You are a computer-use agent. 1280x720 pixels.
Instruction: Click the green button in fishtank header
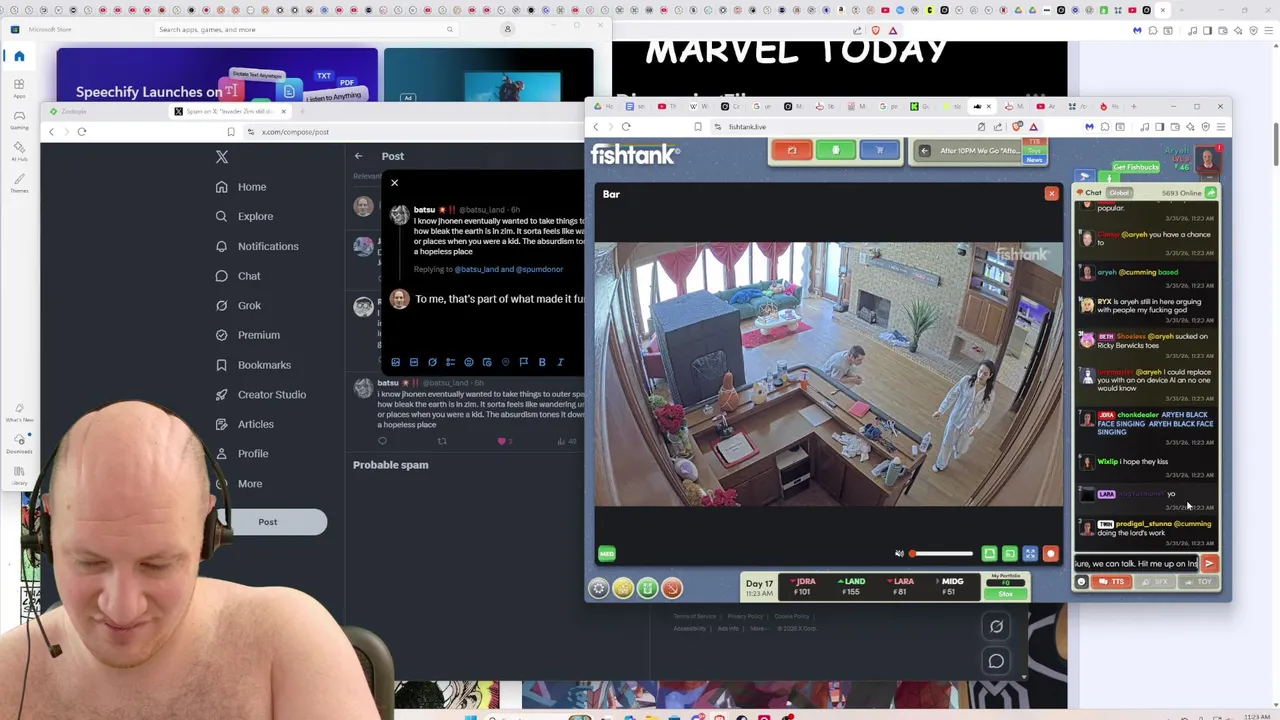tap(835, 151)
